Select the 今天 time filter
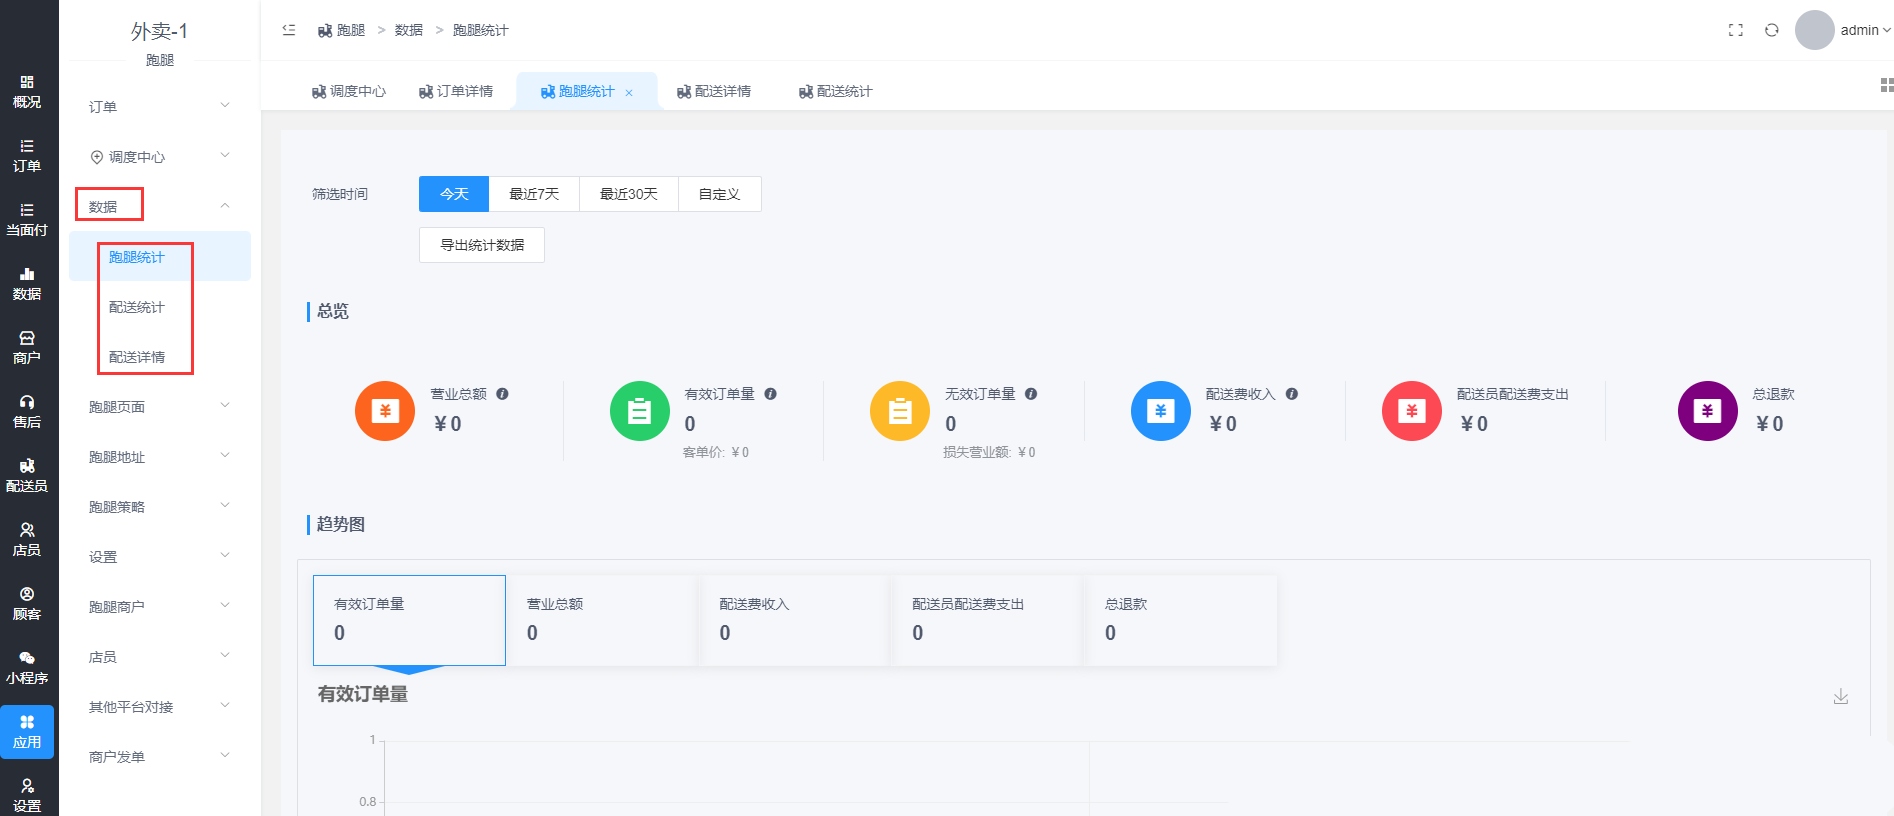This screenshot has height=816, width=1894. [x=454, y=194]
